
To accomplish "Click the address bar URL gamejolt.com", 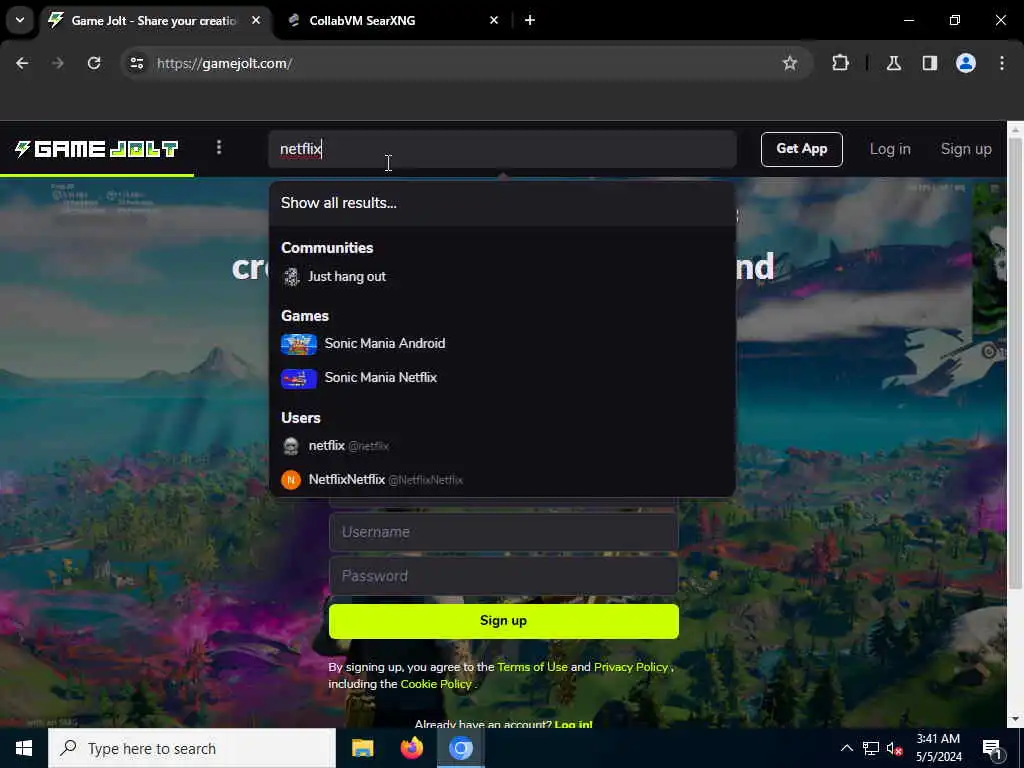I will 224,63.
